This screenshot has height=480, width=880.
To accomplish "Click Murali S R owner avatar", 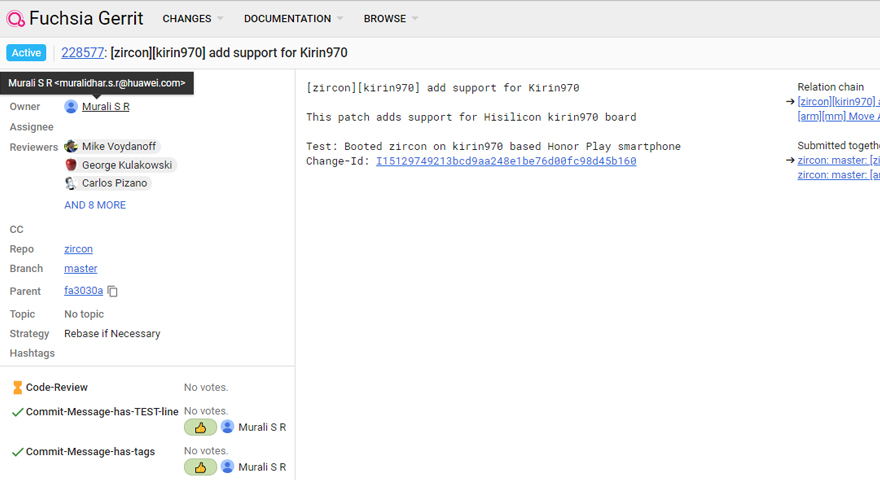I will 71,107.
